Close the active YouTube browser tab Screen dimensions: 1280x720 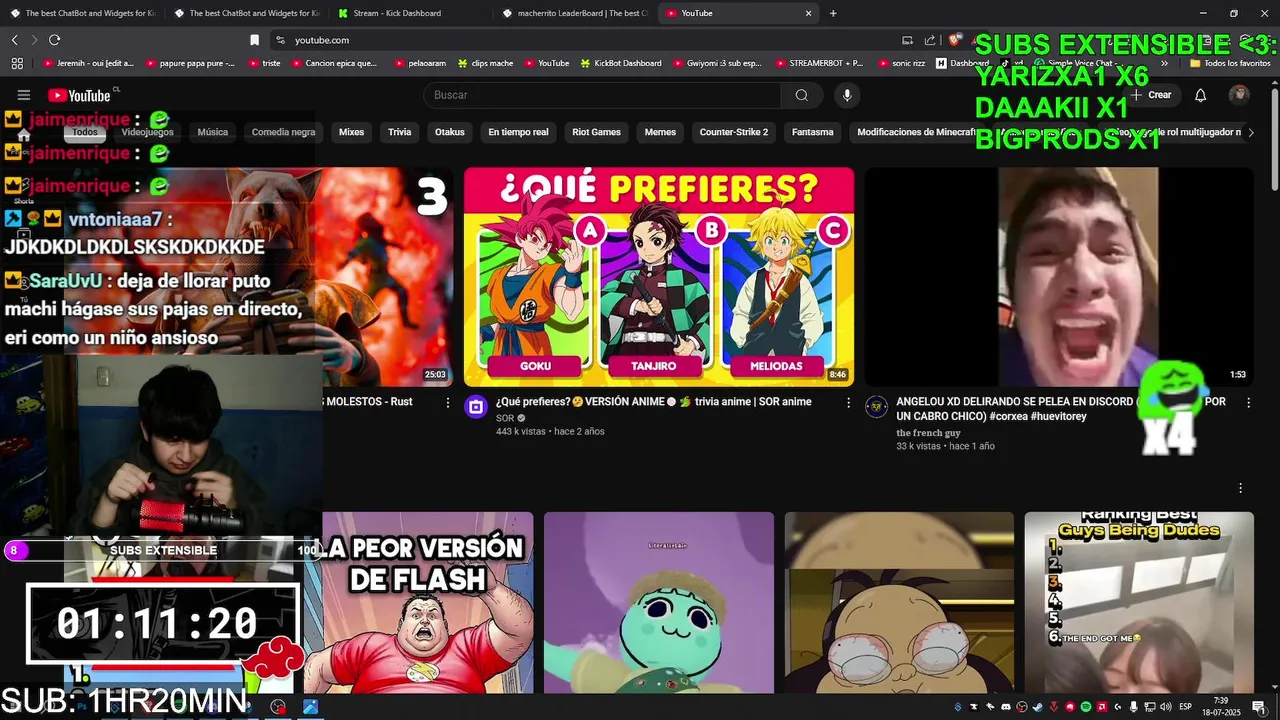[808, 13]
